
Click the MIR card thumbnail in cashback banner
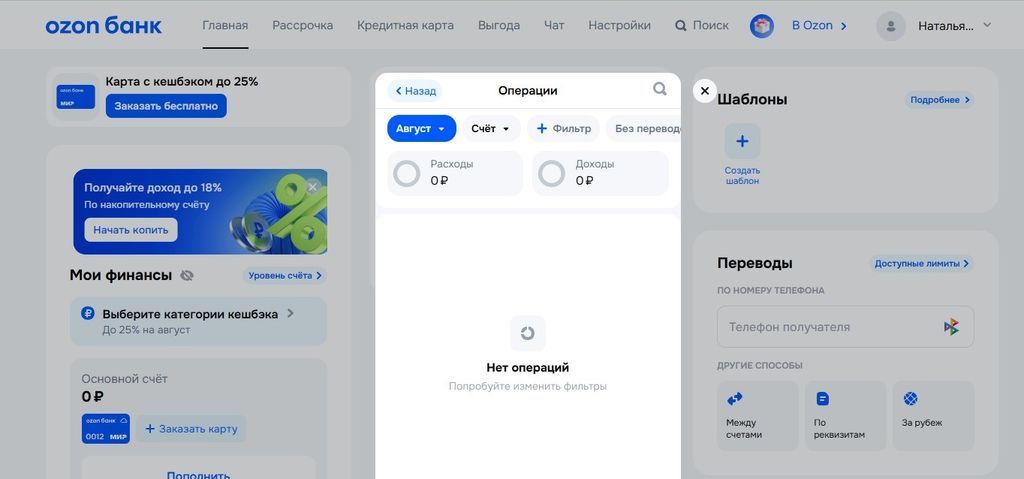pos(75,97)
